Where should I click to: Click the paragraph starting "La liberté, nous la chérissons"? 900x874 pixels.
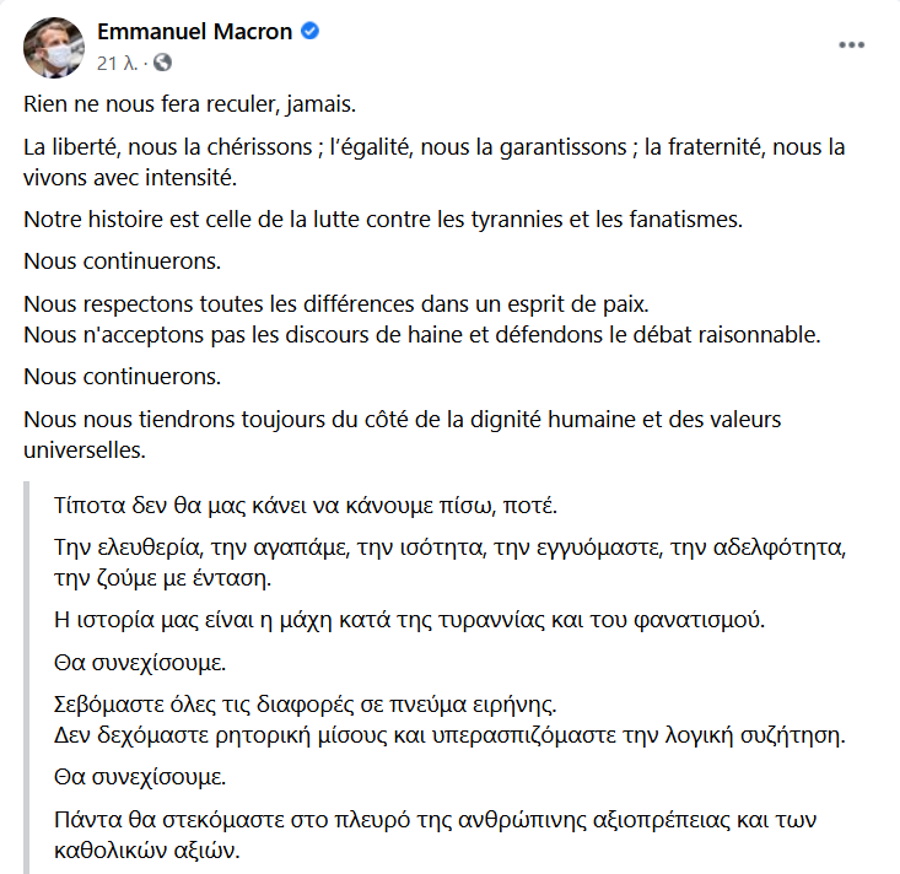point(434,161)
